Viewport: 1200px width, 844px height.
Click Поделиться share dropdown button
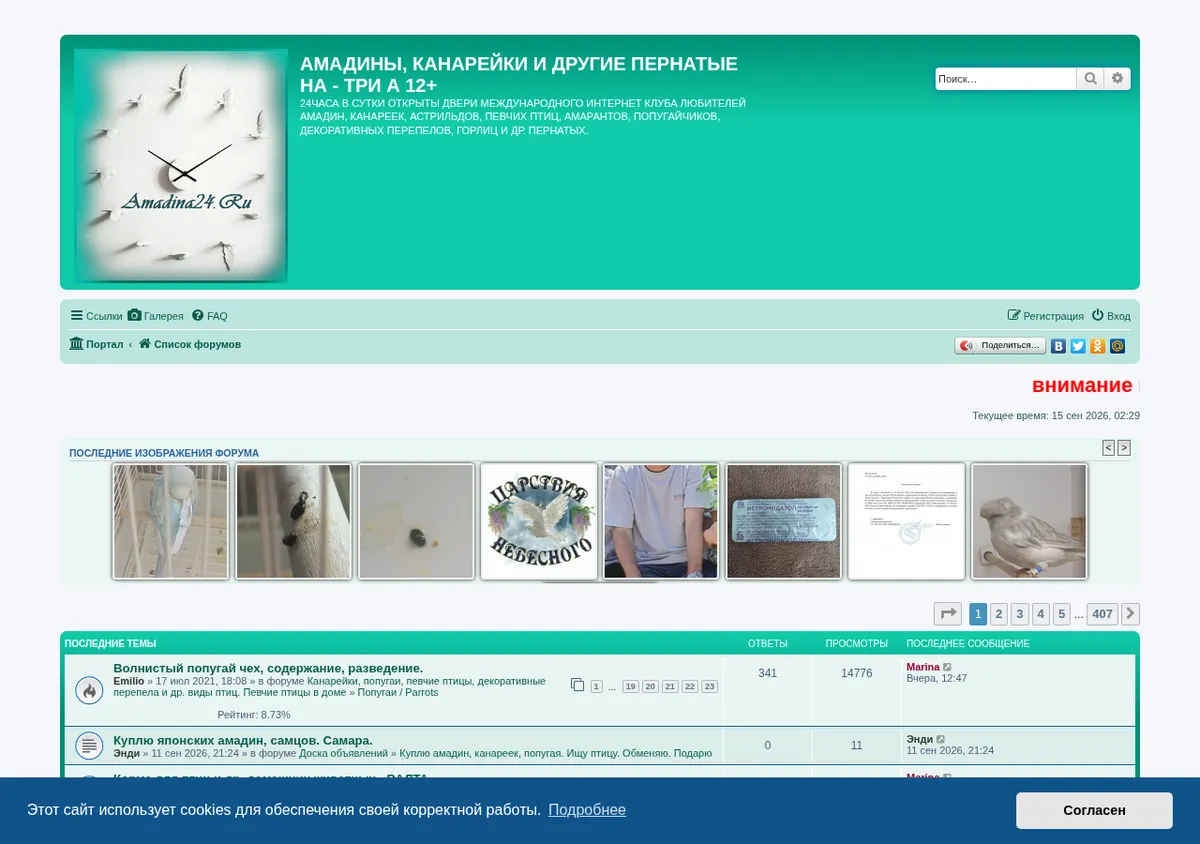[1000, 346]
